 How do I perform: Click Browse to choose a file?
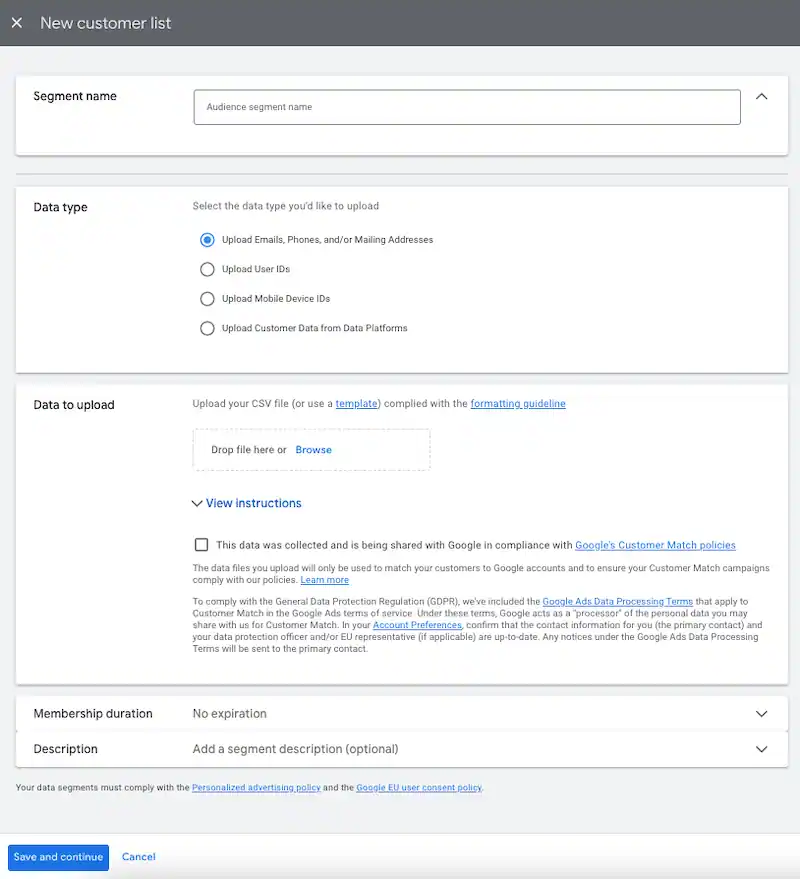point(313,450)
